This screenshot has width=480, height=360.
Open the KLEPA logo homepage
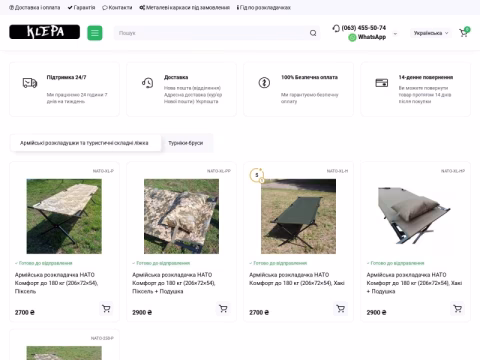pyautogui.click(x=44, y=32)
